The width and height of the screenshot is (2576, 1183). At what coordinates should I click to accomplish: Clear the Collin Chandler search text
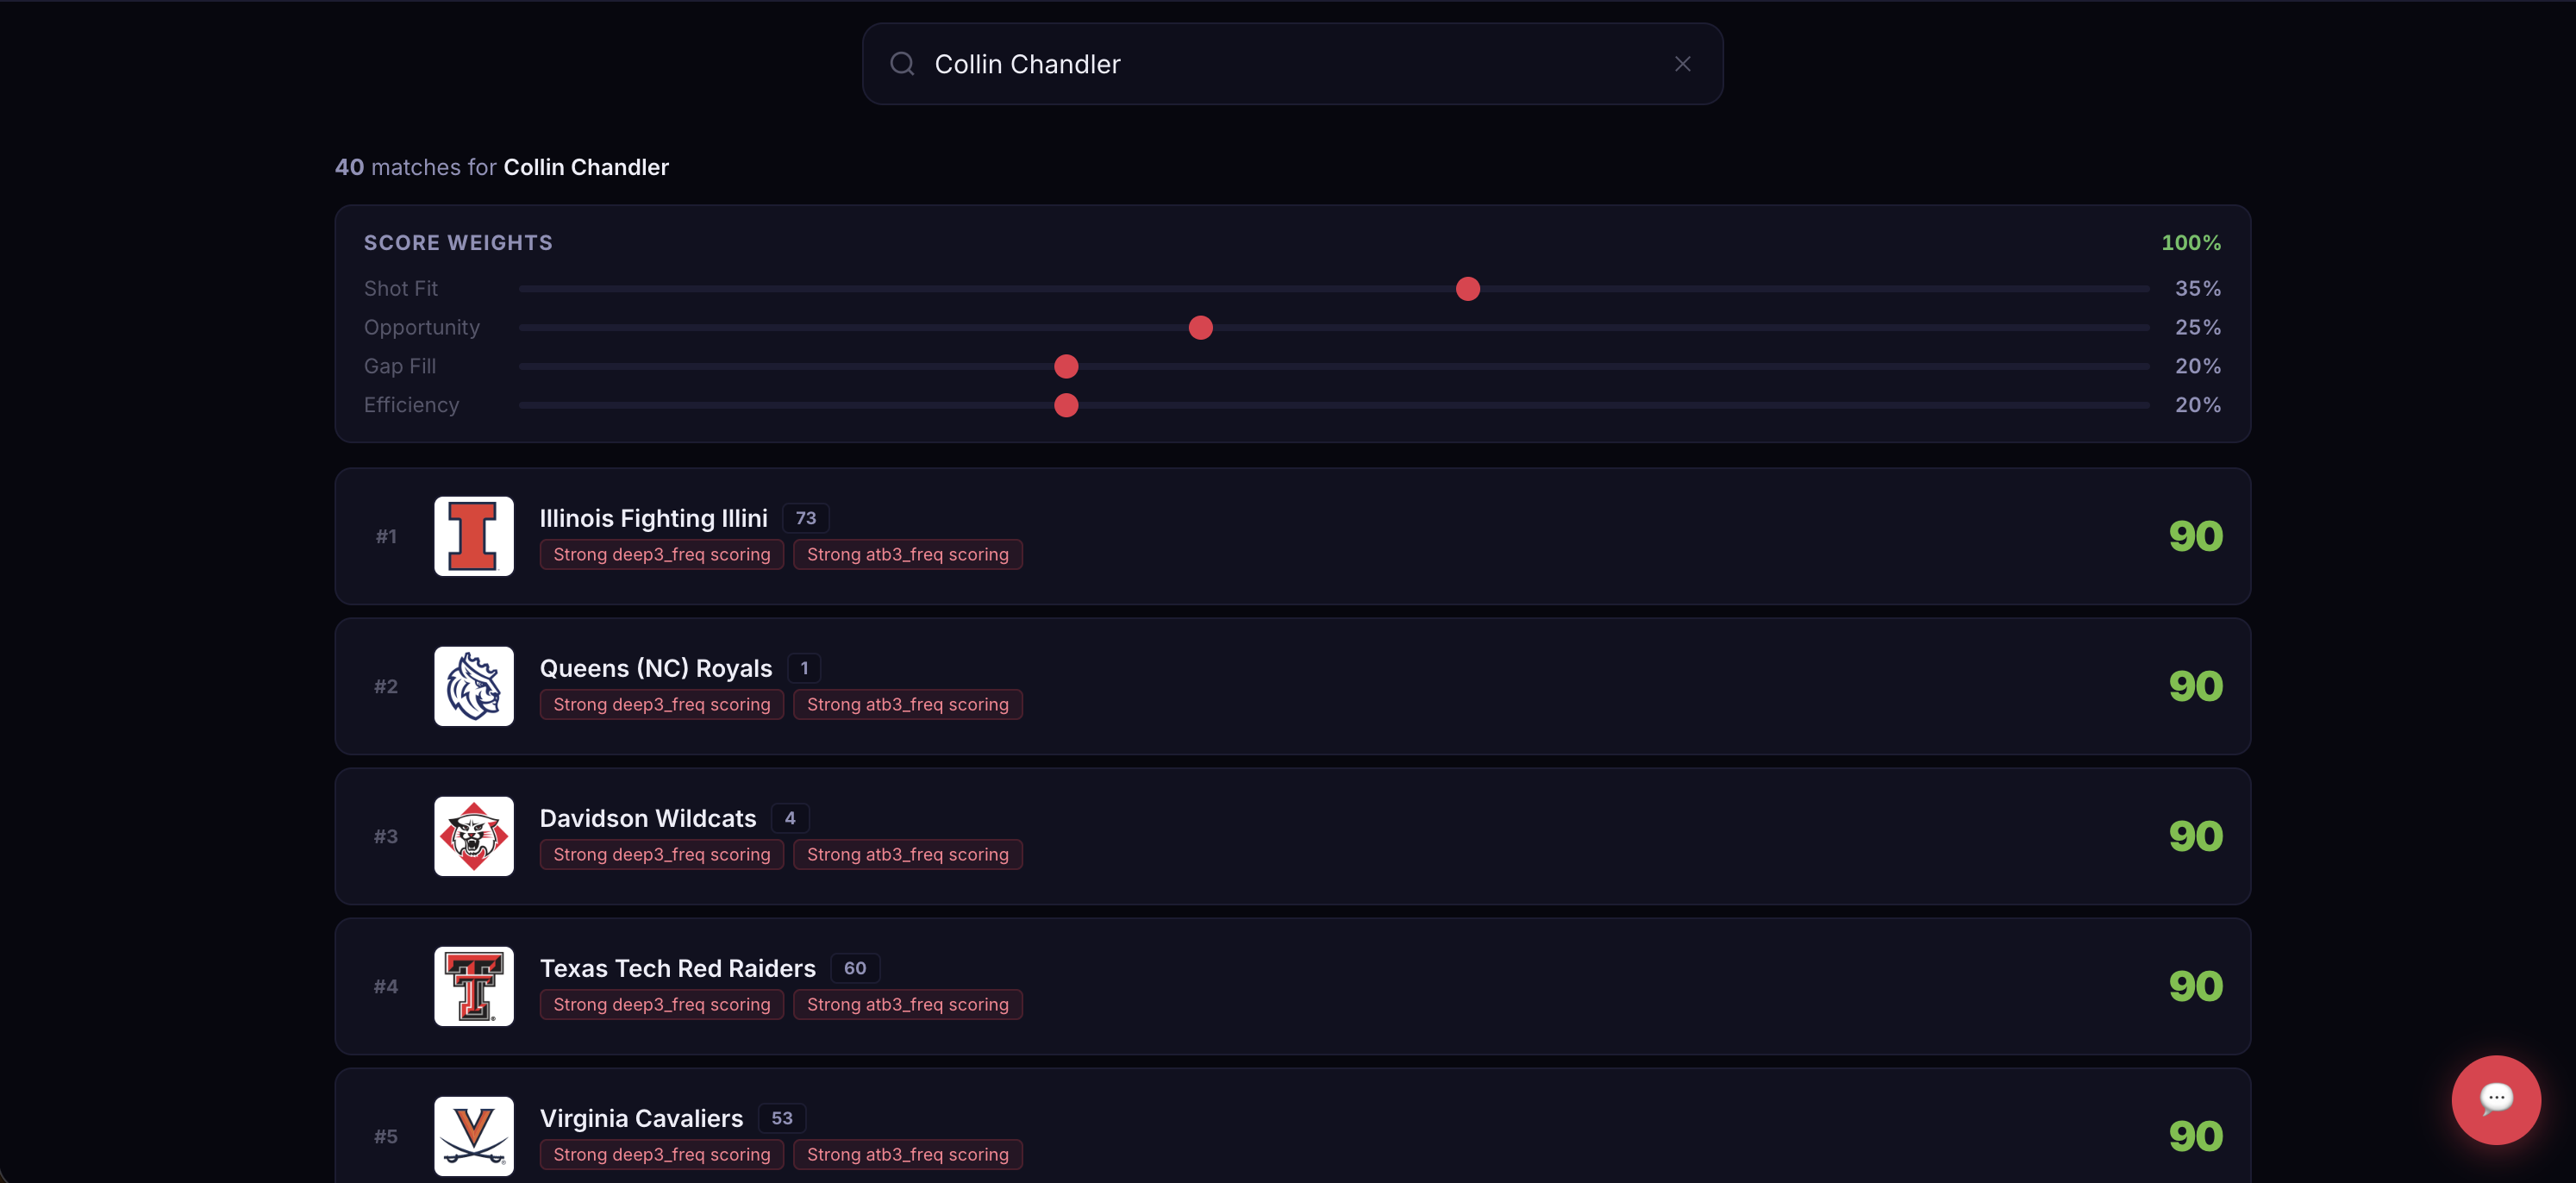(1682, 64)
